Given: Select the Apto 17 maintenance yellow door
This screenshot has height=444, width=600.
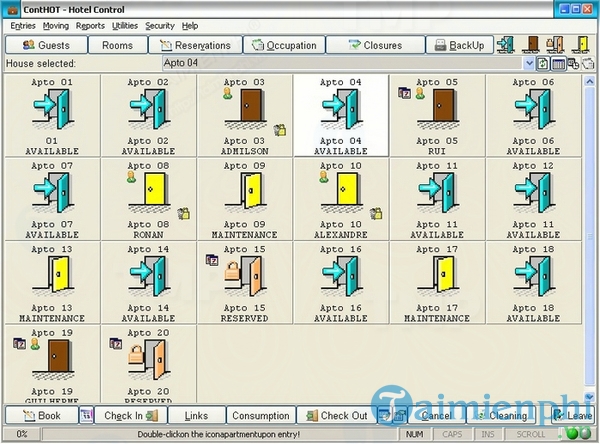Looking at the screenshot, I should [x=439, y=276].
